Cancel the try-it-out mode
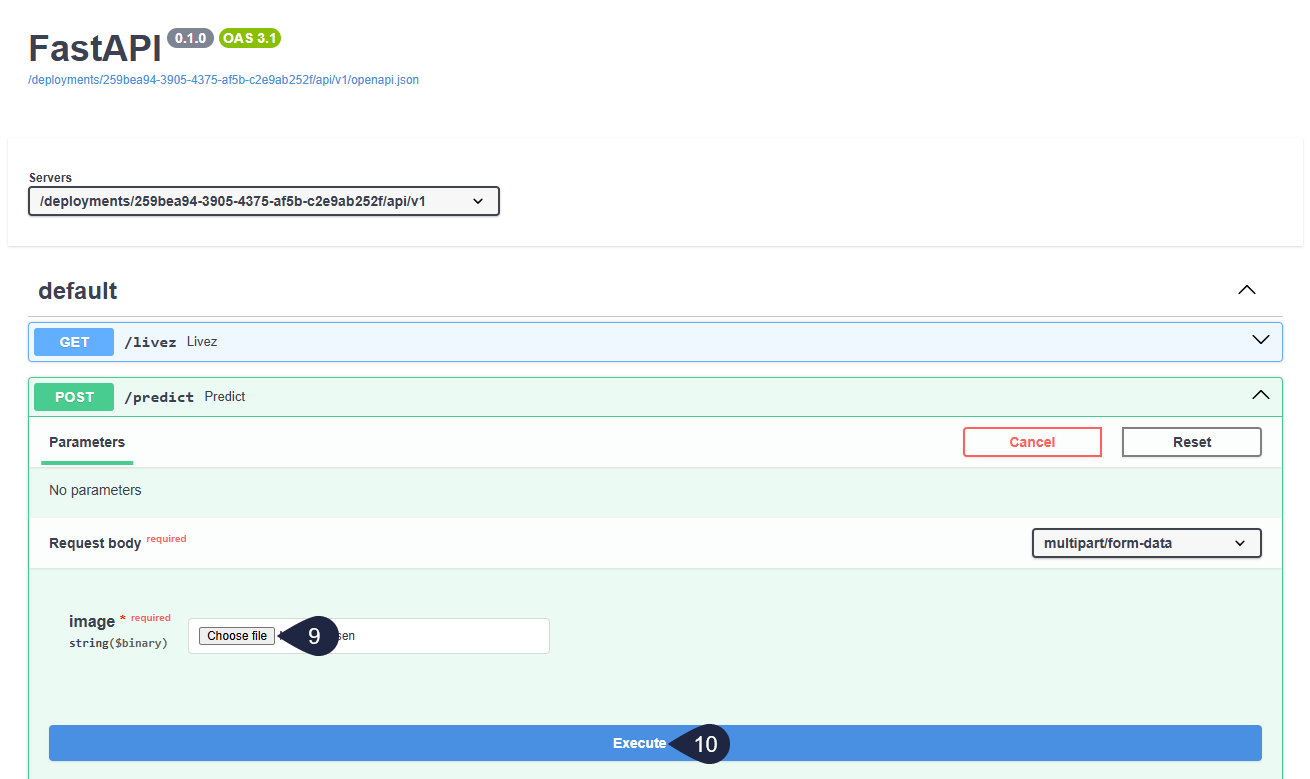This screenshot has width=1310, height=779. 1032,442
